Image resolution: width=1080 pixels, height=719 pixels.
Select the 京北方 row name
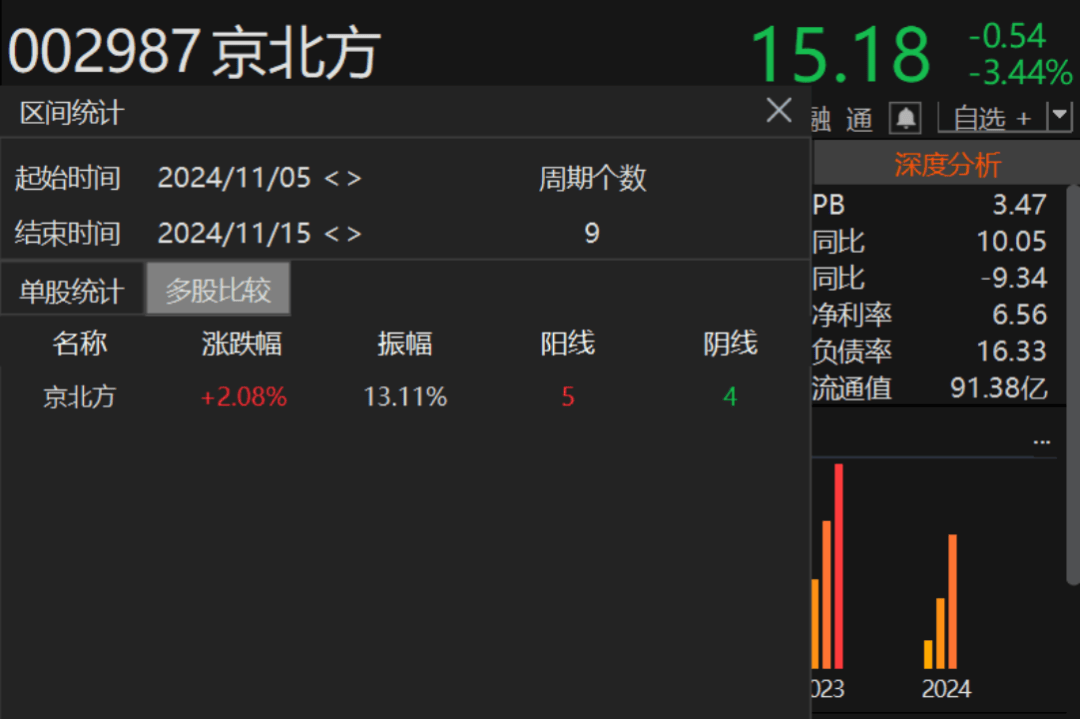point(79,397)
